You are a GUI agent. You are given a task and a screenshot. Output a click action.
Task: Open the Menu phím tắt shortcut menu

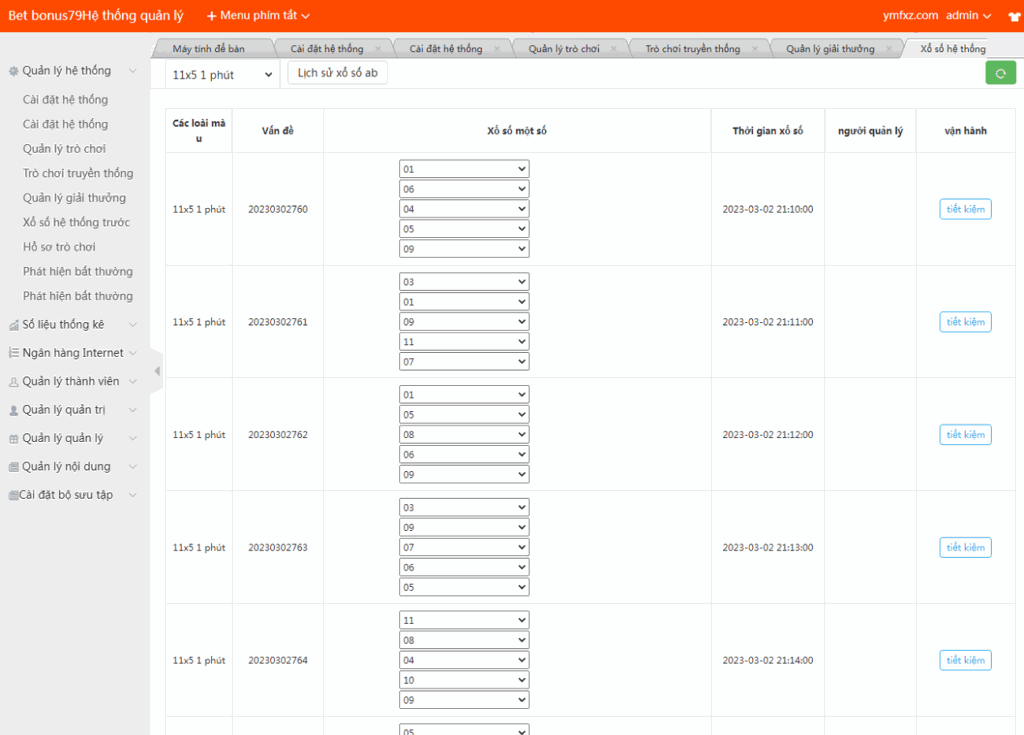click(258, 16)
